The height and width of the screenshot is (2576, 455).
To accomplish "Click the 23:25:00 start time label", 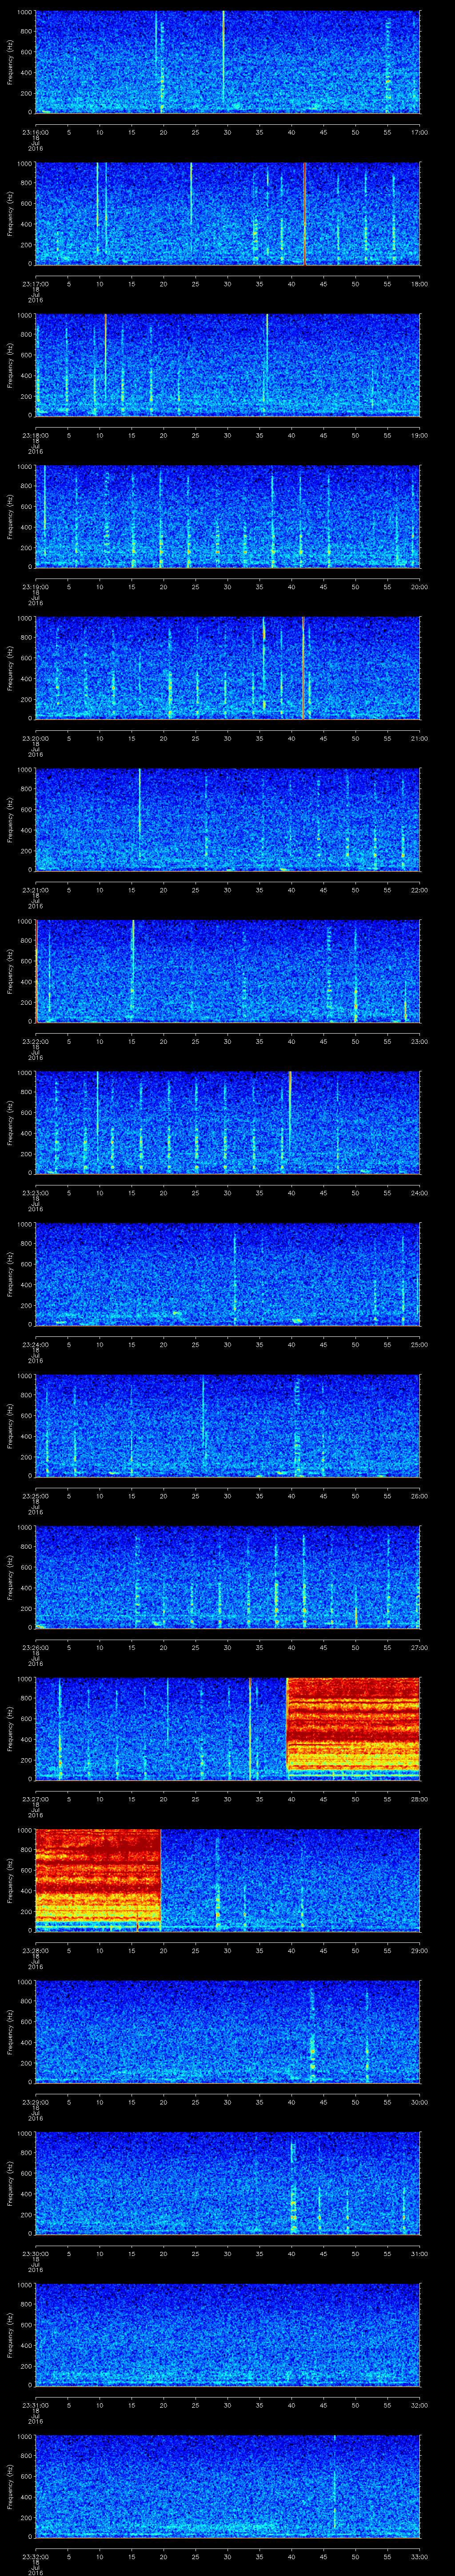I will 36,1496.
